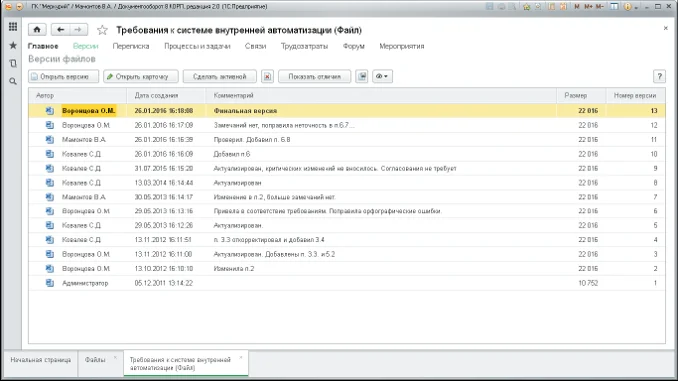
Task: Click the Сделать активной button
Action: [220, 77]
